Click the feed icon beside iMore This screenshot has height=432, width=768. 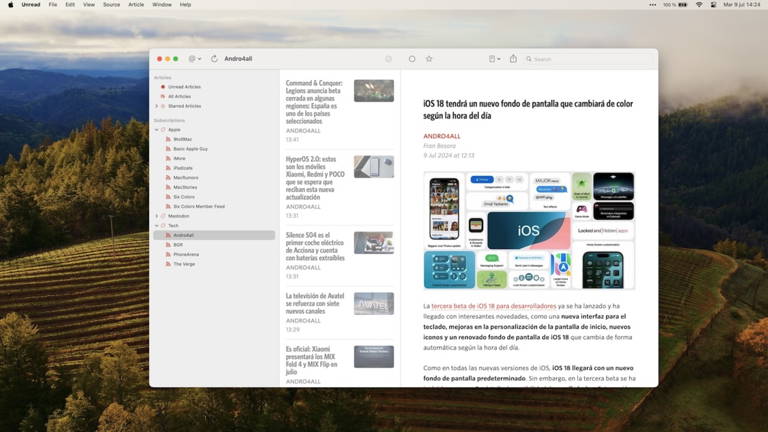tap(168, 158)
